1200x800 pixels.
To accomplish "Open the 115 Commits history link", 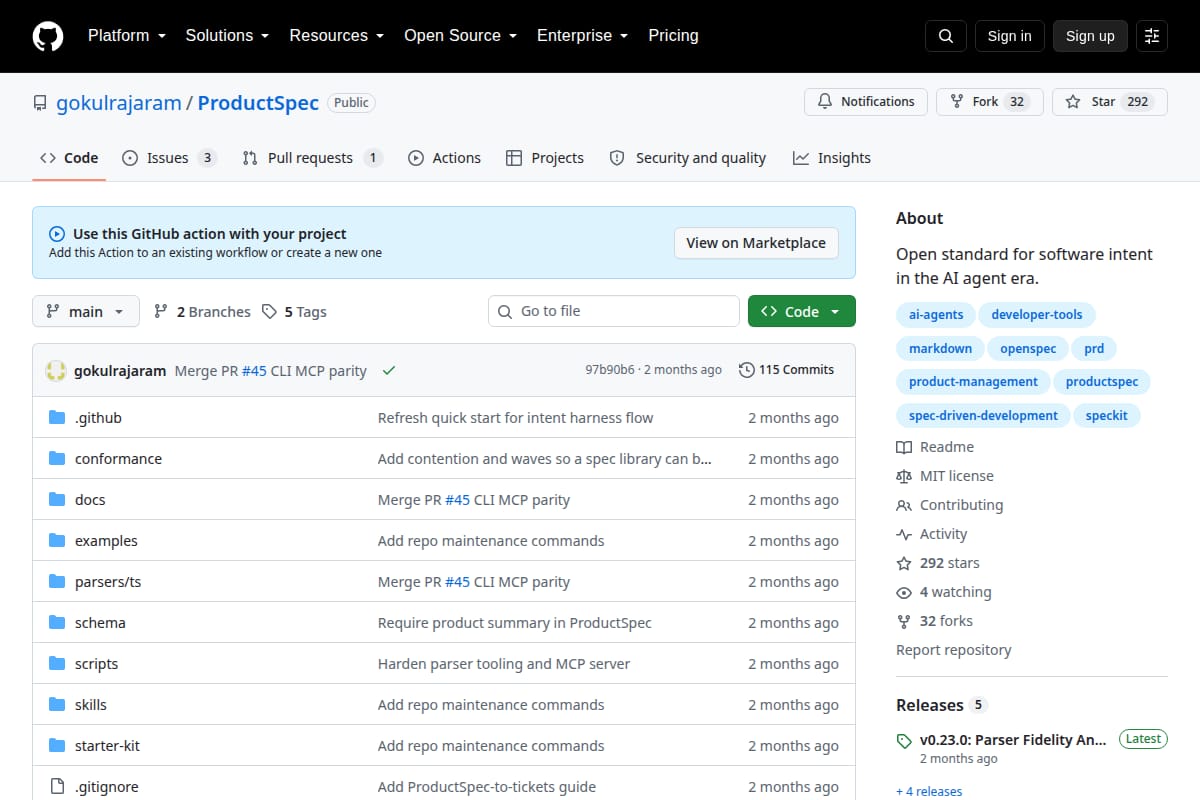I will click(787, 370).
